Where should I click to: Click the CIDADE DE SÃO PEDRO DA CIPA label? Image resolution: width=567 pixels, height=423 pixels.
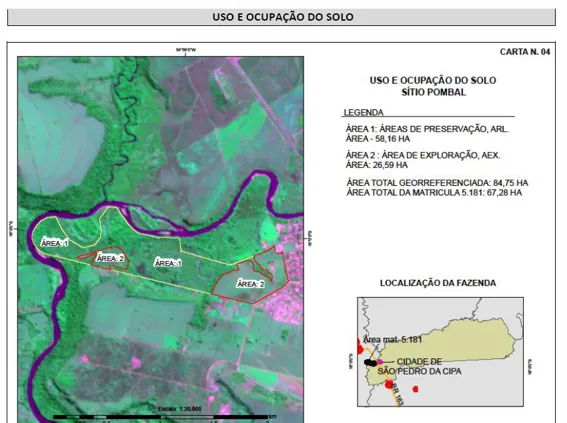[419, 366]
